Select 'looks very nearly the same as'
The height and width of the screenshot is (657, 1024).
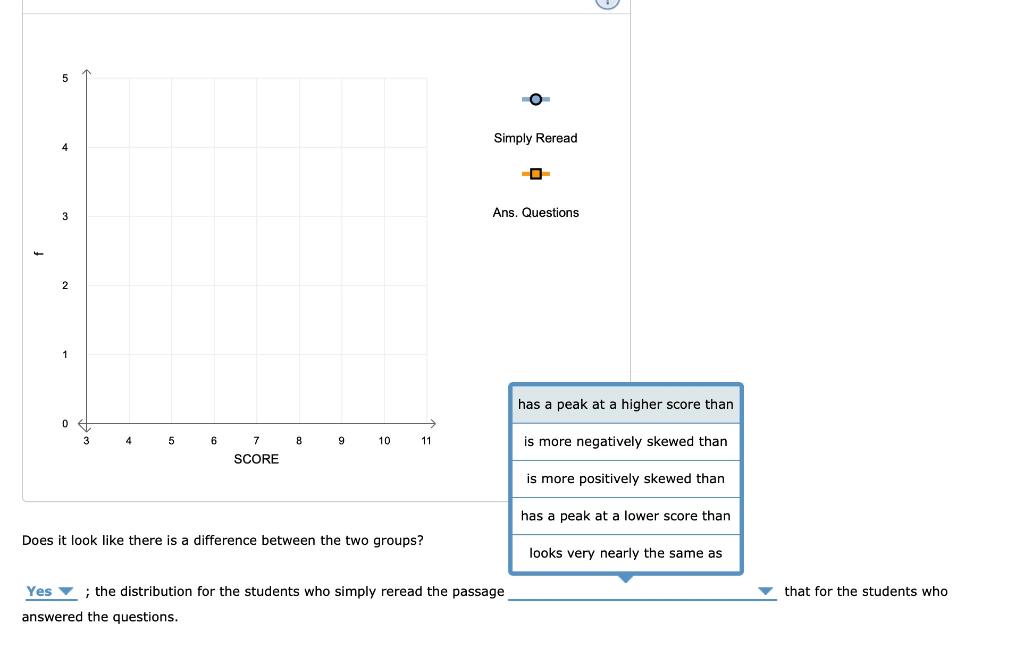point(625,552)
